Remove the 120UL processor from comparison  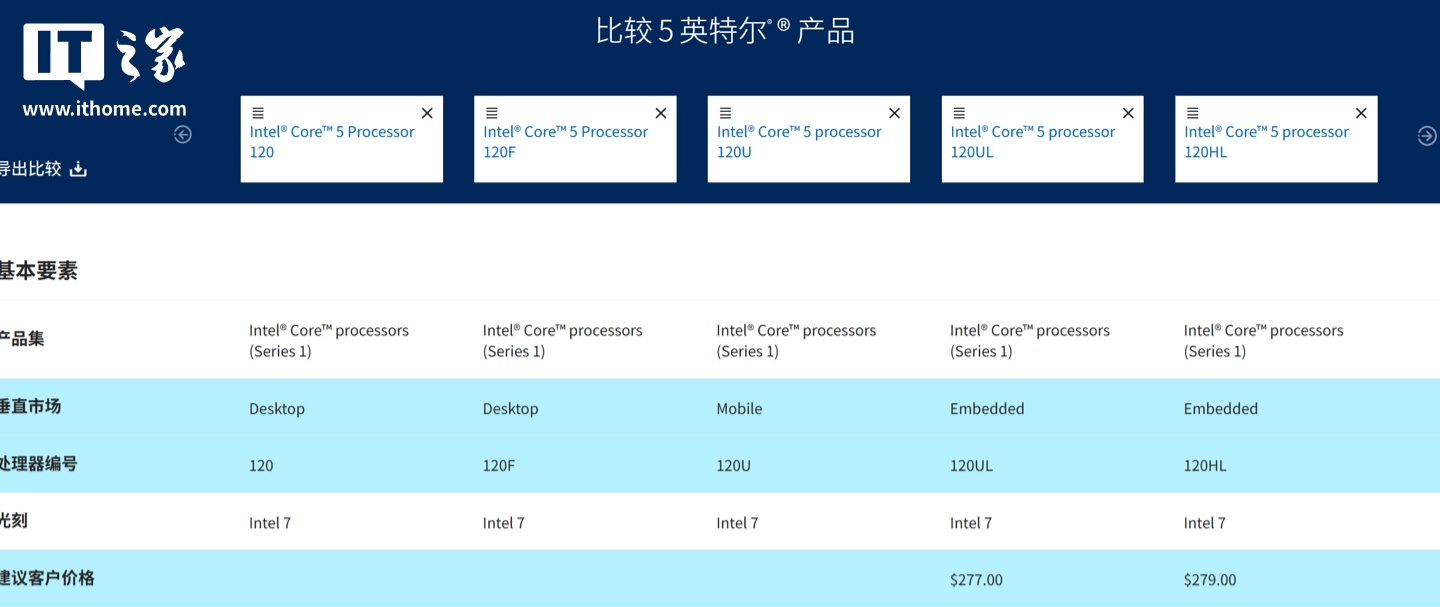coord(1128,113)
